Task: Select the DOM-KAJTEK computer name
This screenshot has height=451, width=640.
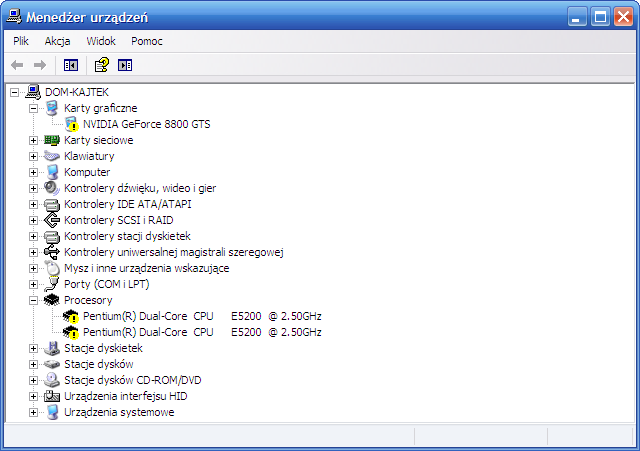Action: pos(77,92)
